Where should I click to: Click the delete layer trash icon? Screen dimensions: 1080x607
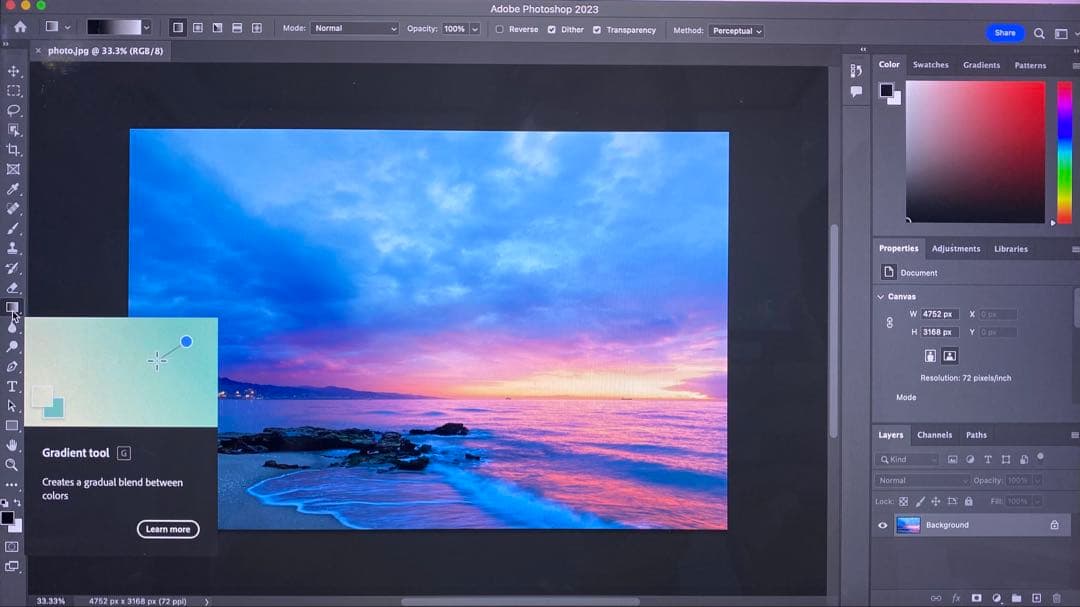[x=1057, y=597]
